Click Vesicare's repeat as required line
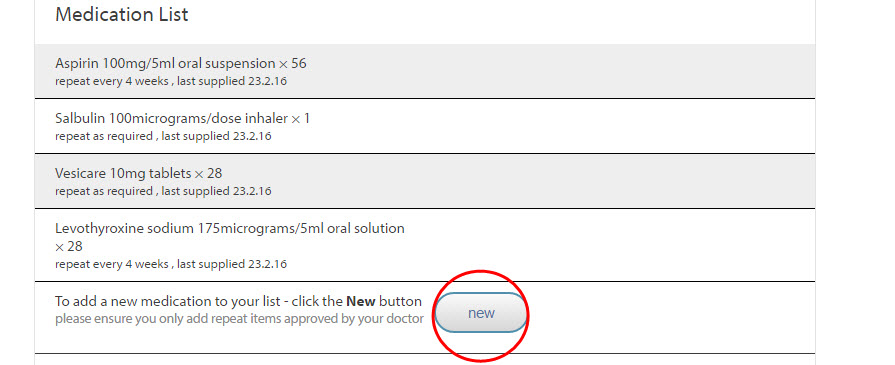The height and width of the screenshot is (365, 895). pos(103,191)
